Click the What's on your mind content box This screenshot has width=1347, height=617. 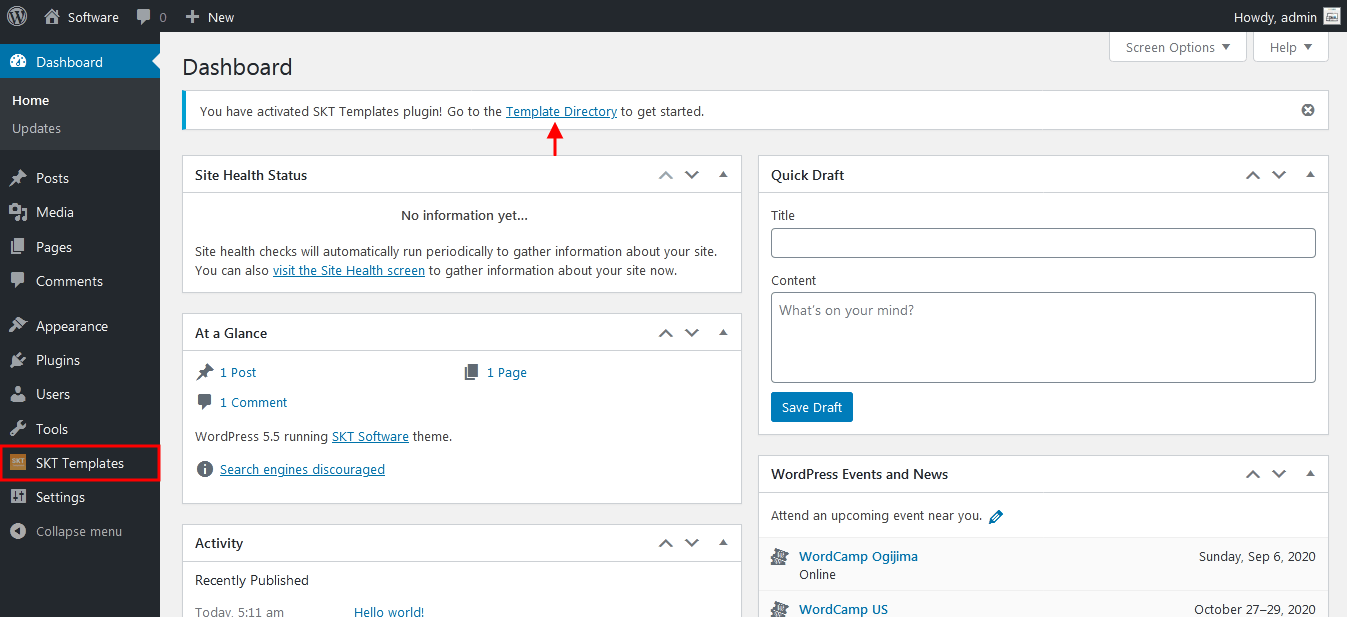click(x=1043, y=337)
